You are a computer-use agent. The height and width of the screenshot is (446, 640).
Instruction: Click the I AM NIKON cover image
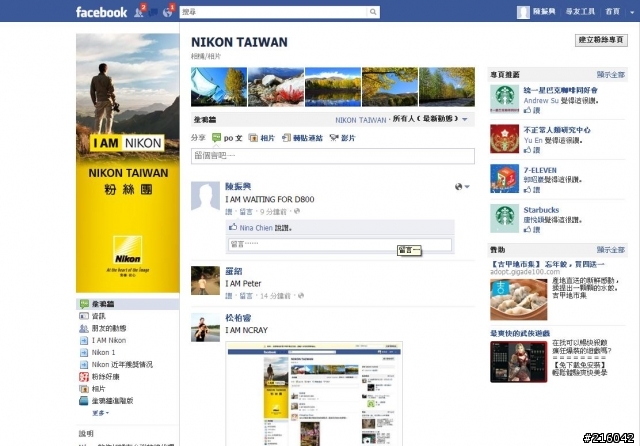tap(127, 163)
